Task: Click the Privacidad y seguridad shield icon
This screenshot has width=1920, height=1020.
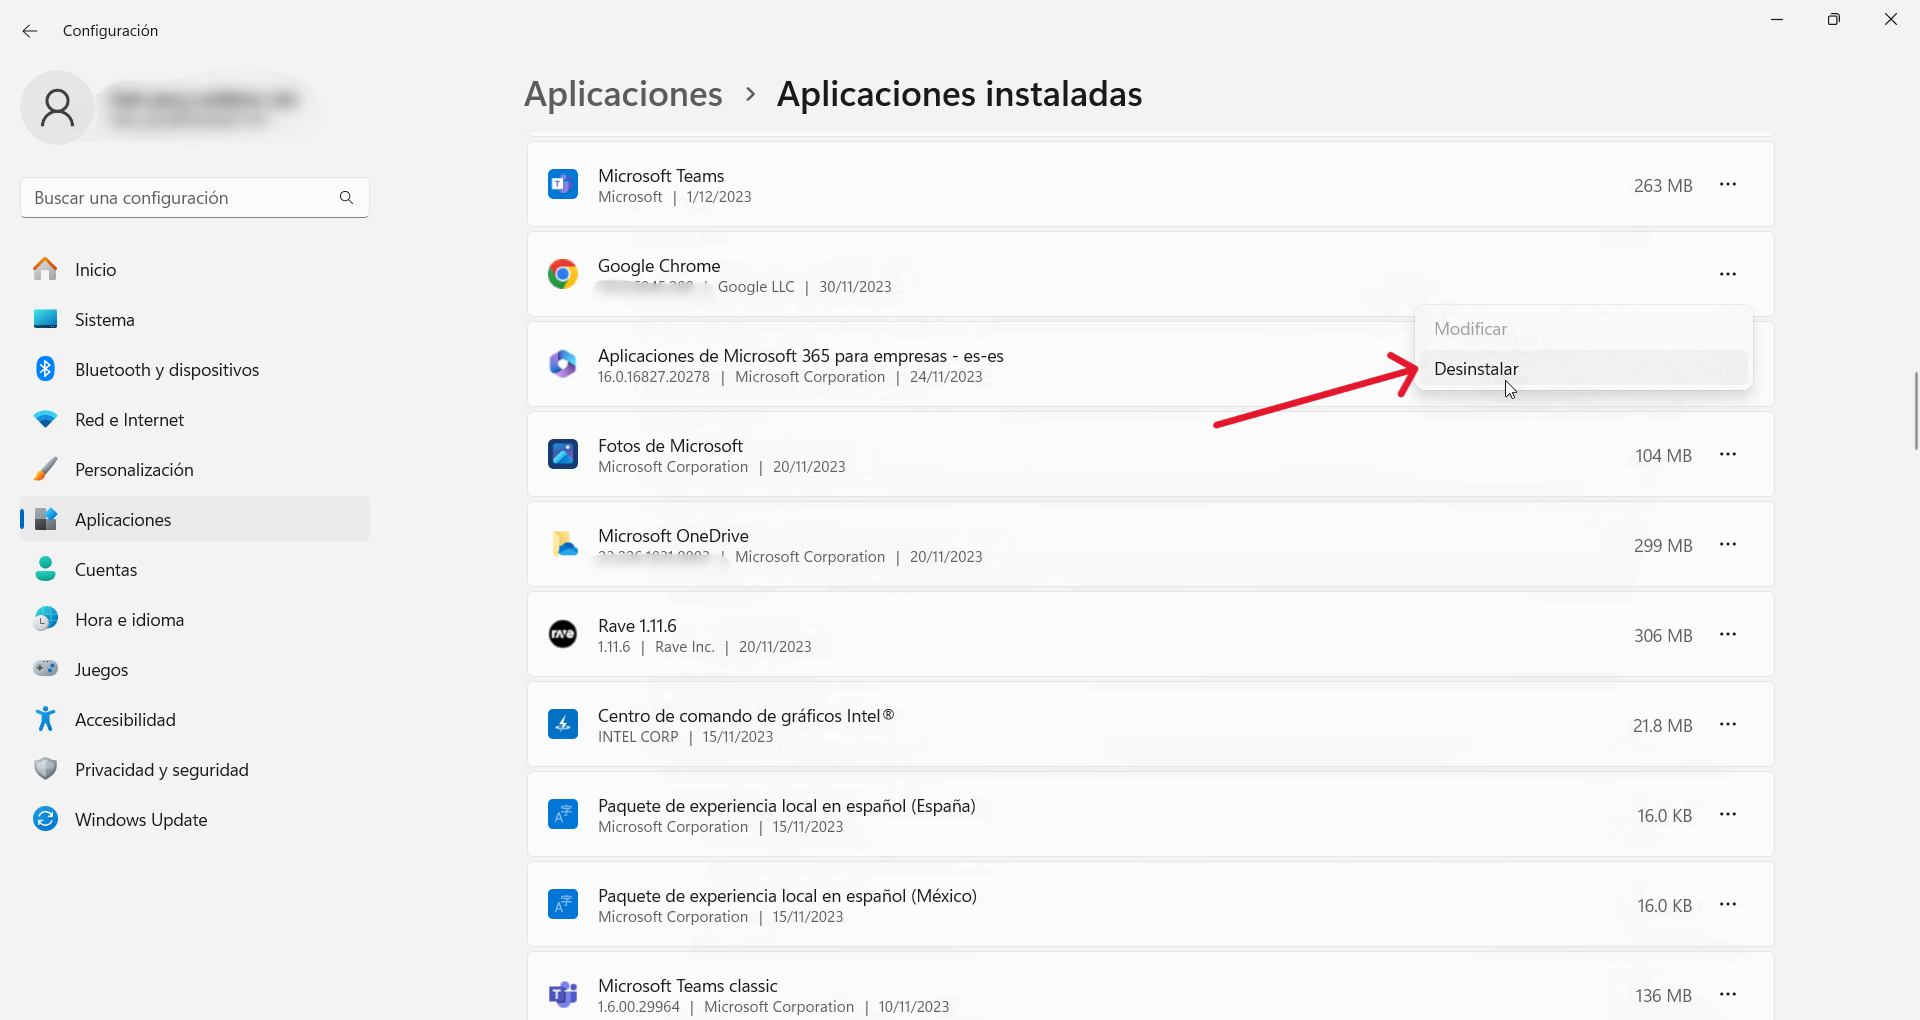Action: pos(45,769)
